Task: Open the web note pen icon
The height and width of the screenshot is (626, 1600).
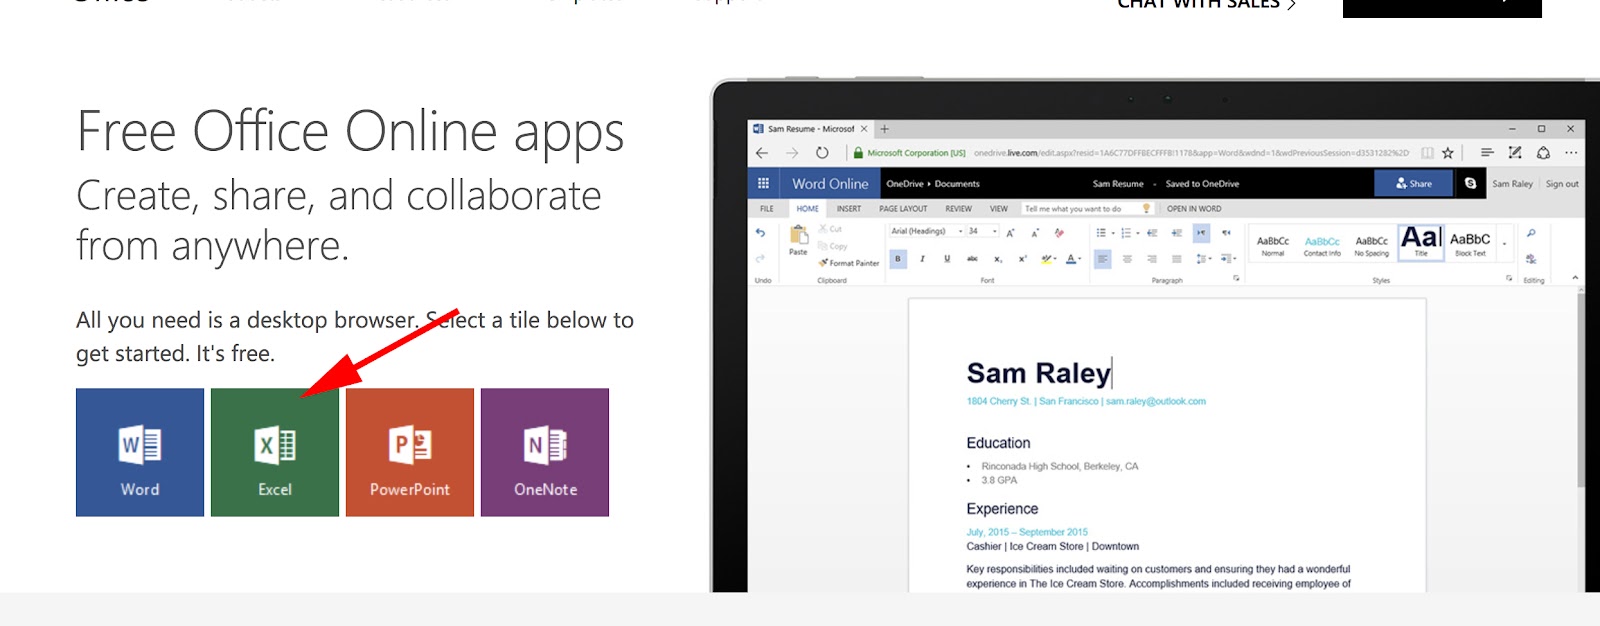Action: tap(1515, 153)
